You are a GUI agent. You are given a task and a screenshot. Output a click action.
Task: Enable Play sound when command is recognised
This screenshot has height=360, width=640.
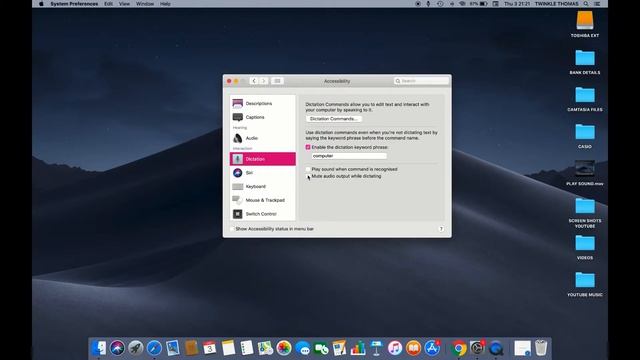pos(308,169)
